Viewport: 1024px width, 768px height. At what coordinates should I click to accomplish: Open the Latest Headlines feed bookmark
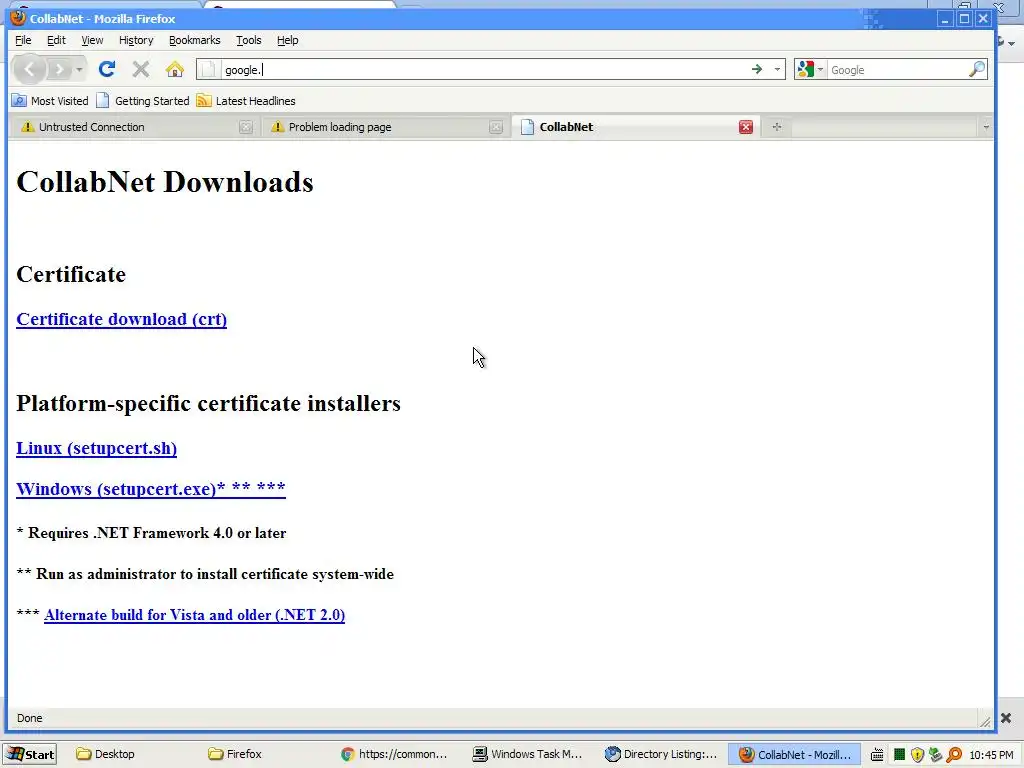click(x=246, y=101)
